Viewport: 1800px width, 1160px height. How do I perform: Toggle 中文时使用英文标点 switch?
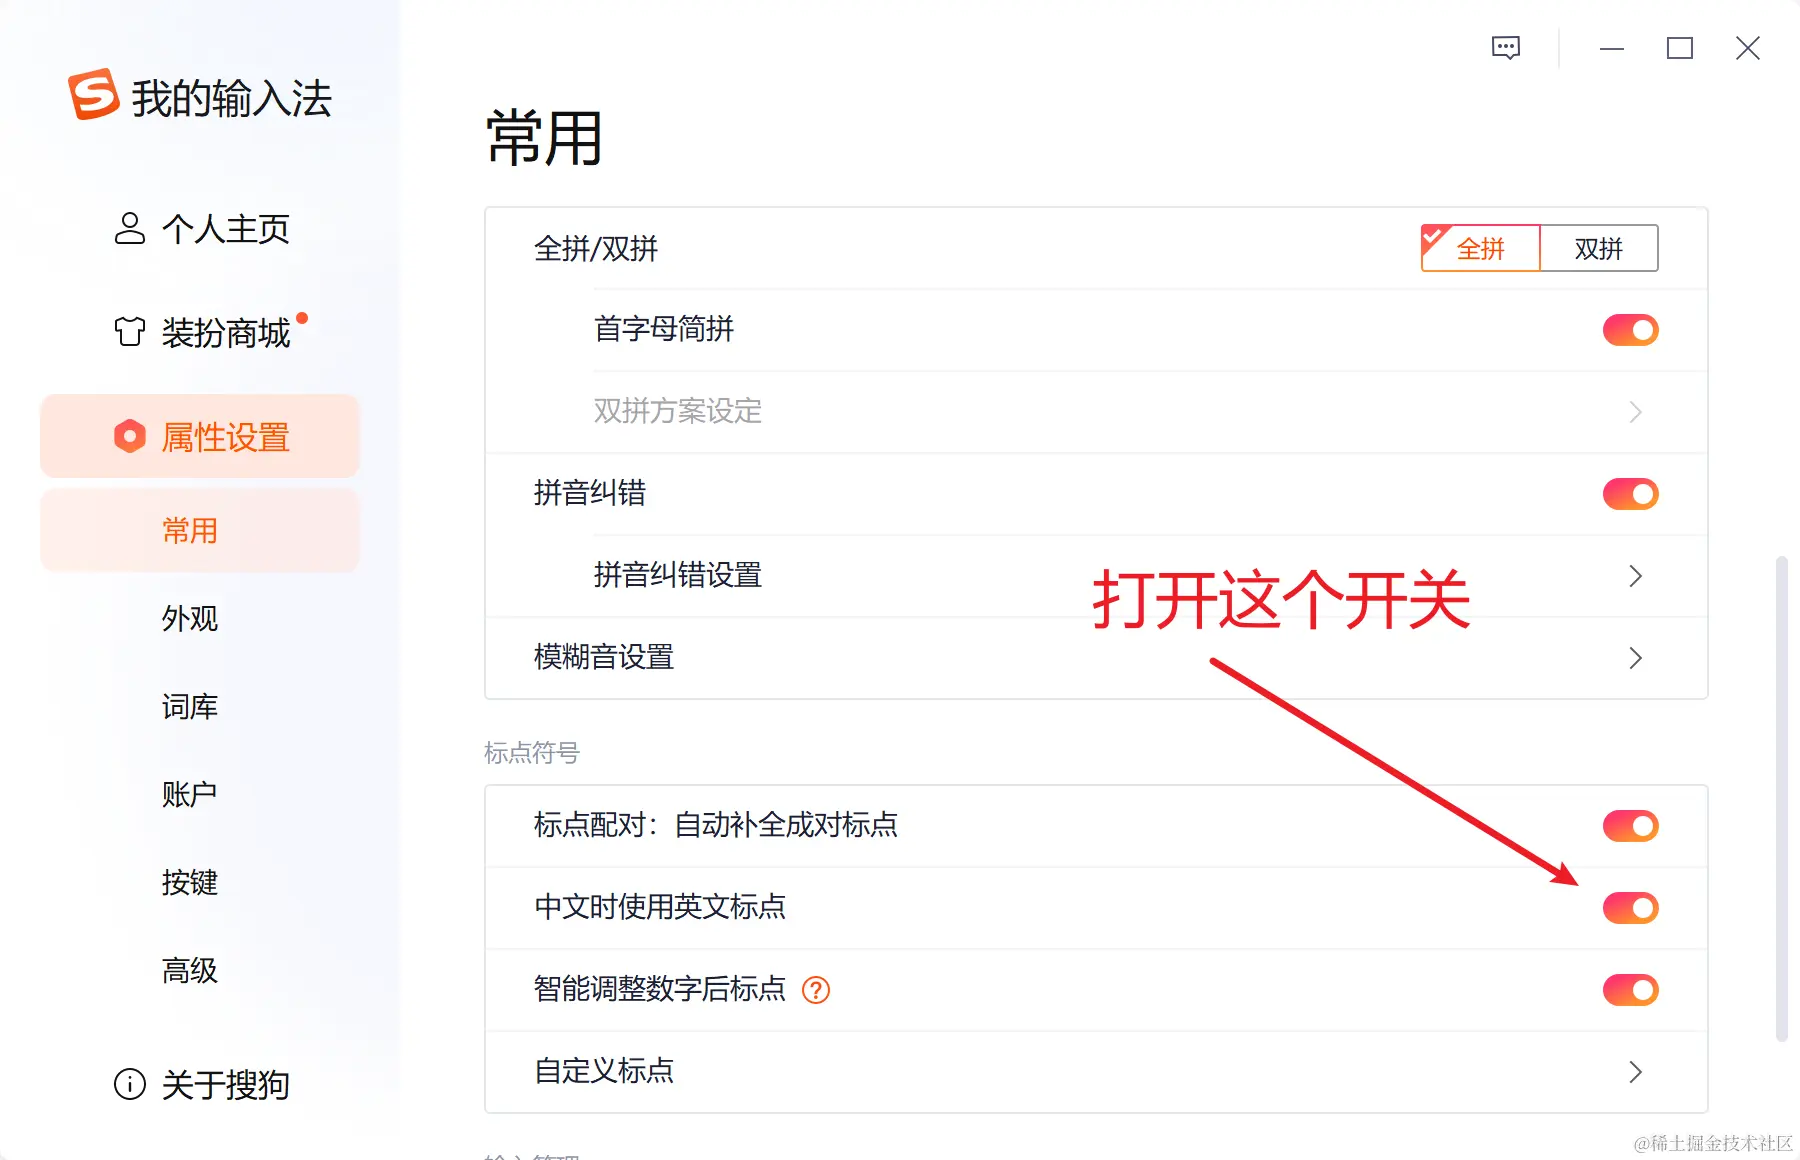click(x=1631, y=908)
